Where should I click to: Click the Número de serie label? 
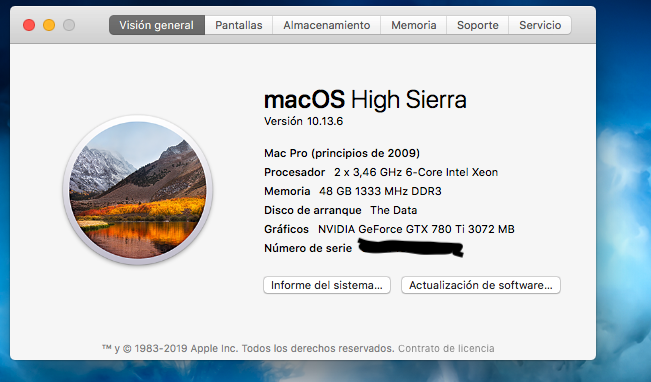pos(308,248)
